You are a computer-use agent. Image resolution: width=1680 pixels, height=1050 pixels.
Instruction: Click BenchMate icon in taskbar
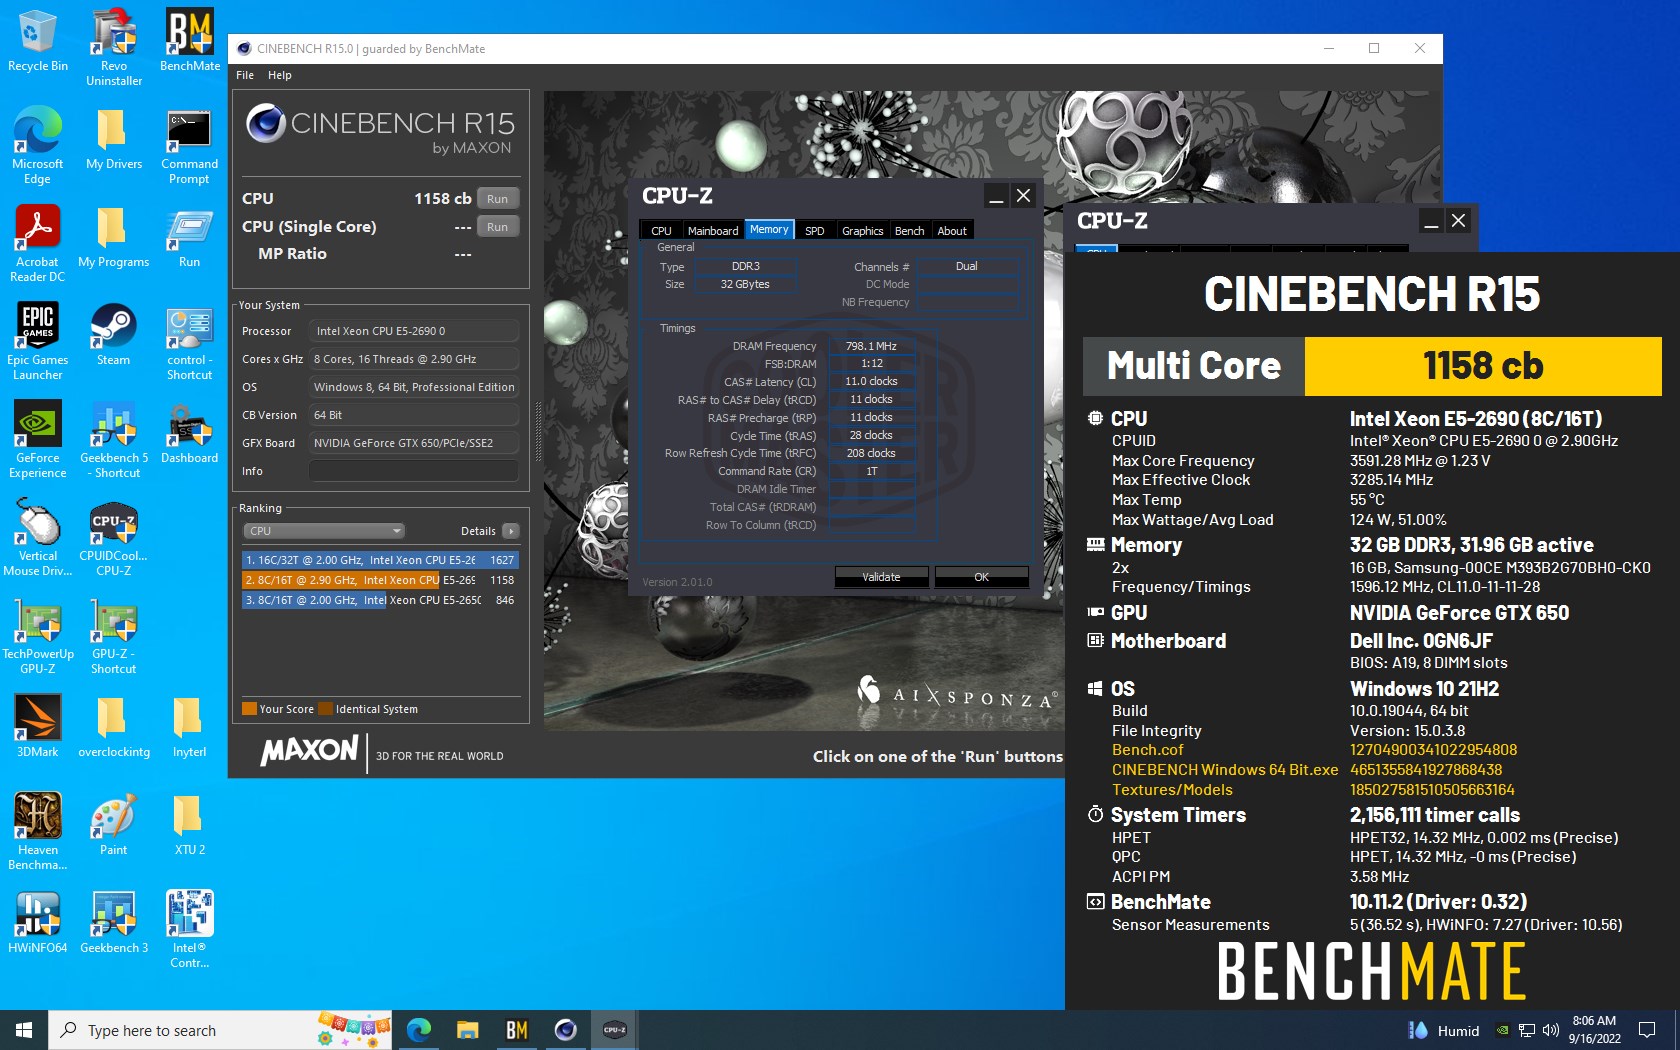click(x=517, y=1030)
